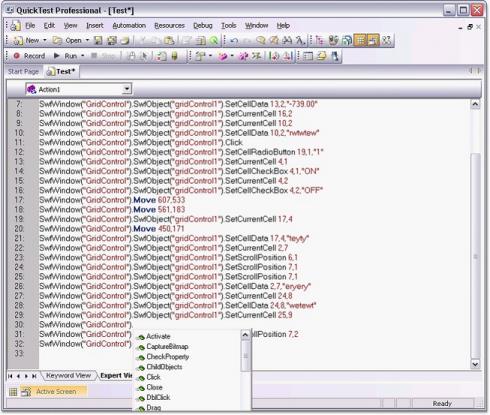490x415 pixels.
Task: Expand the dropdown beside the purple action icon
Action: pyautogui.click(x=232, y=56)
